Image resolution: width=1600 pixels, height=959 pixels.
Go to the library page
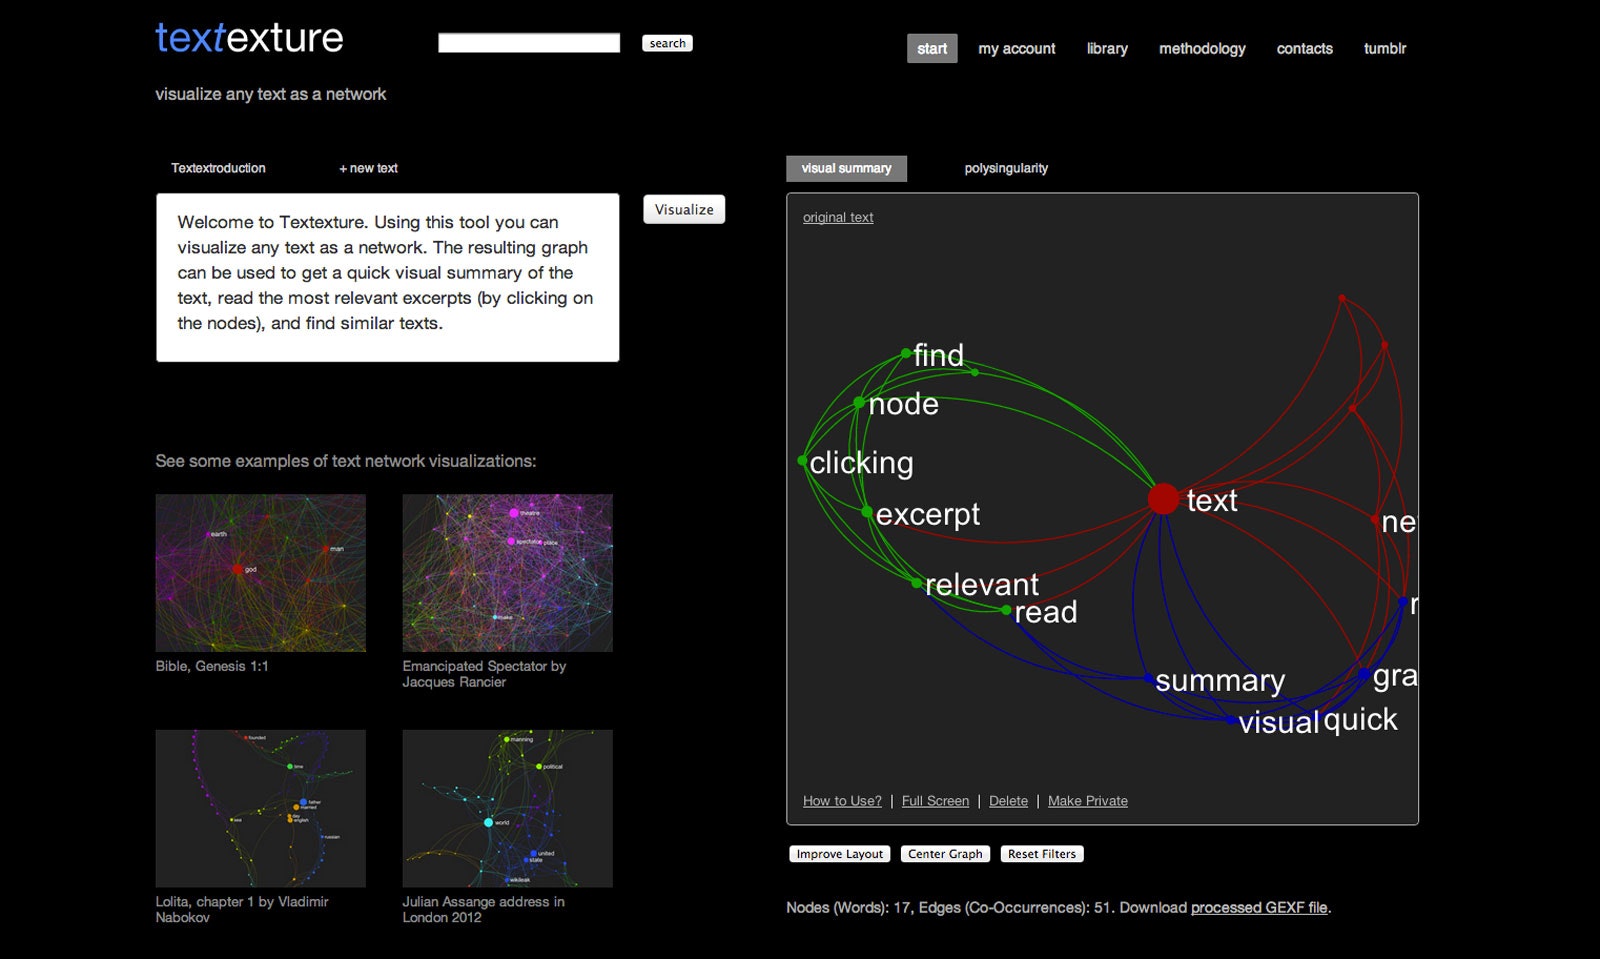pos(1107,48)
